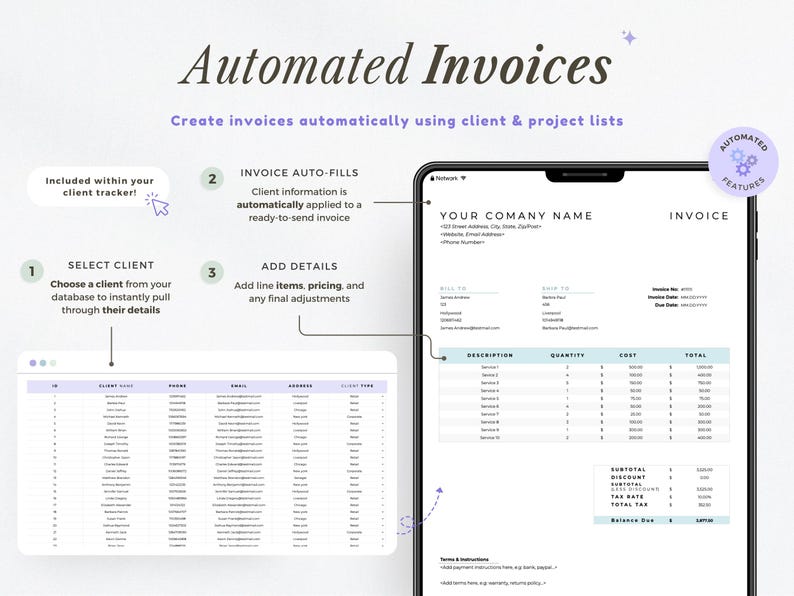Select the ID column header

tap(55, 386)
